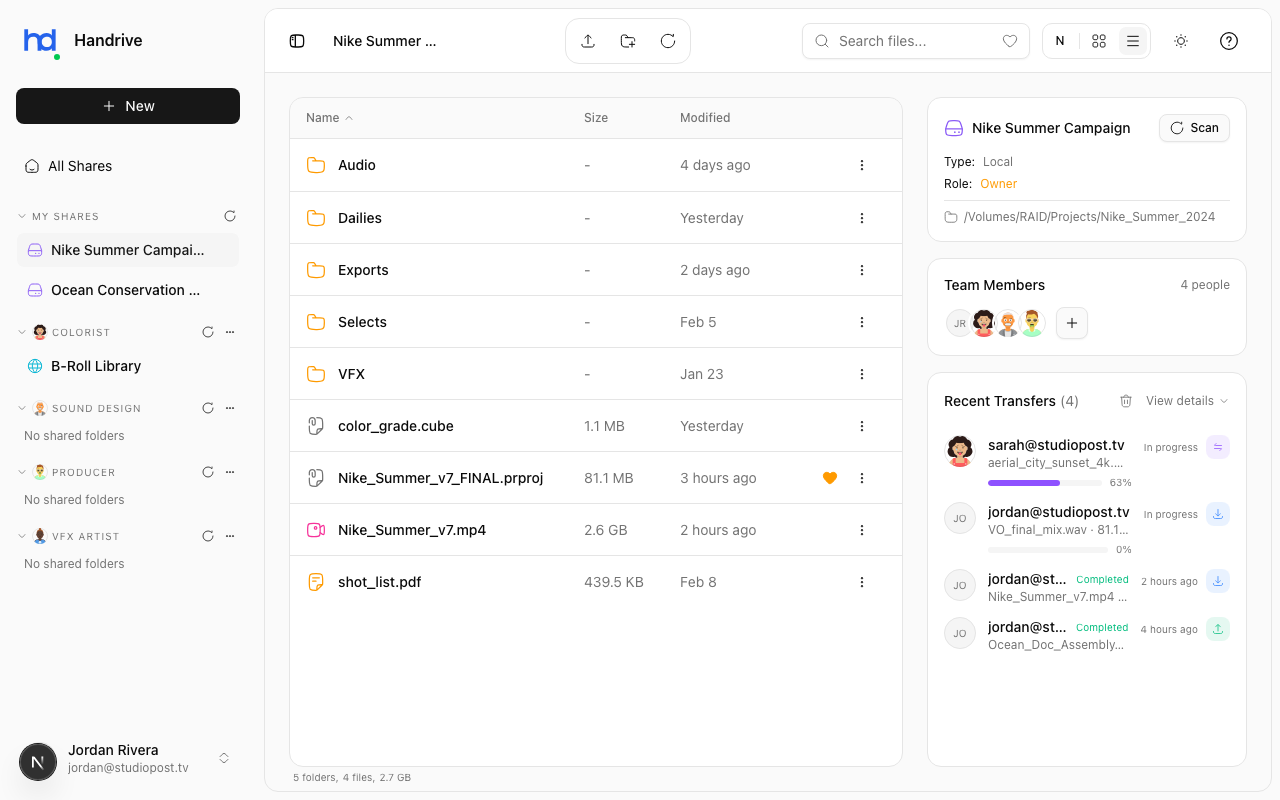Unfavorite Nike_Summer_v7_FINAL.prproj via the heart
Viewport: 1280px width, 800px height.
[830, 477]
